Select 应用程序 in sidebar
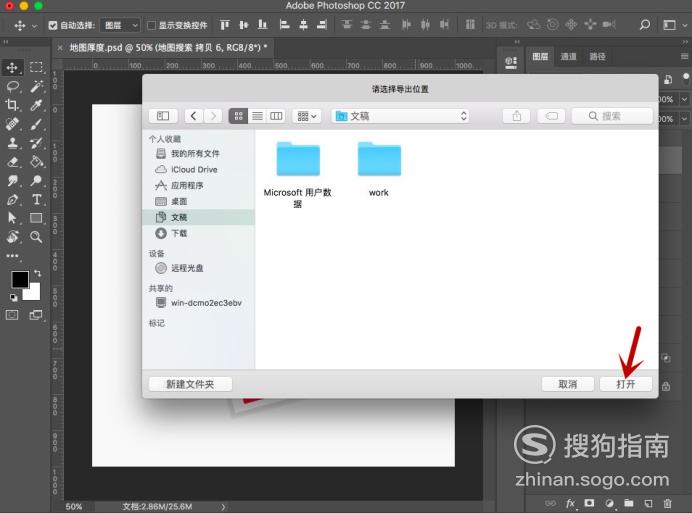 click(x=199, y=185)
